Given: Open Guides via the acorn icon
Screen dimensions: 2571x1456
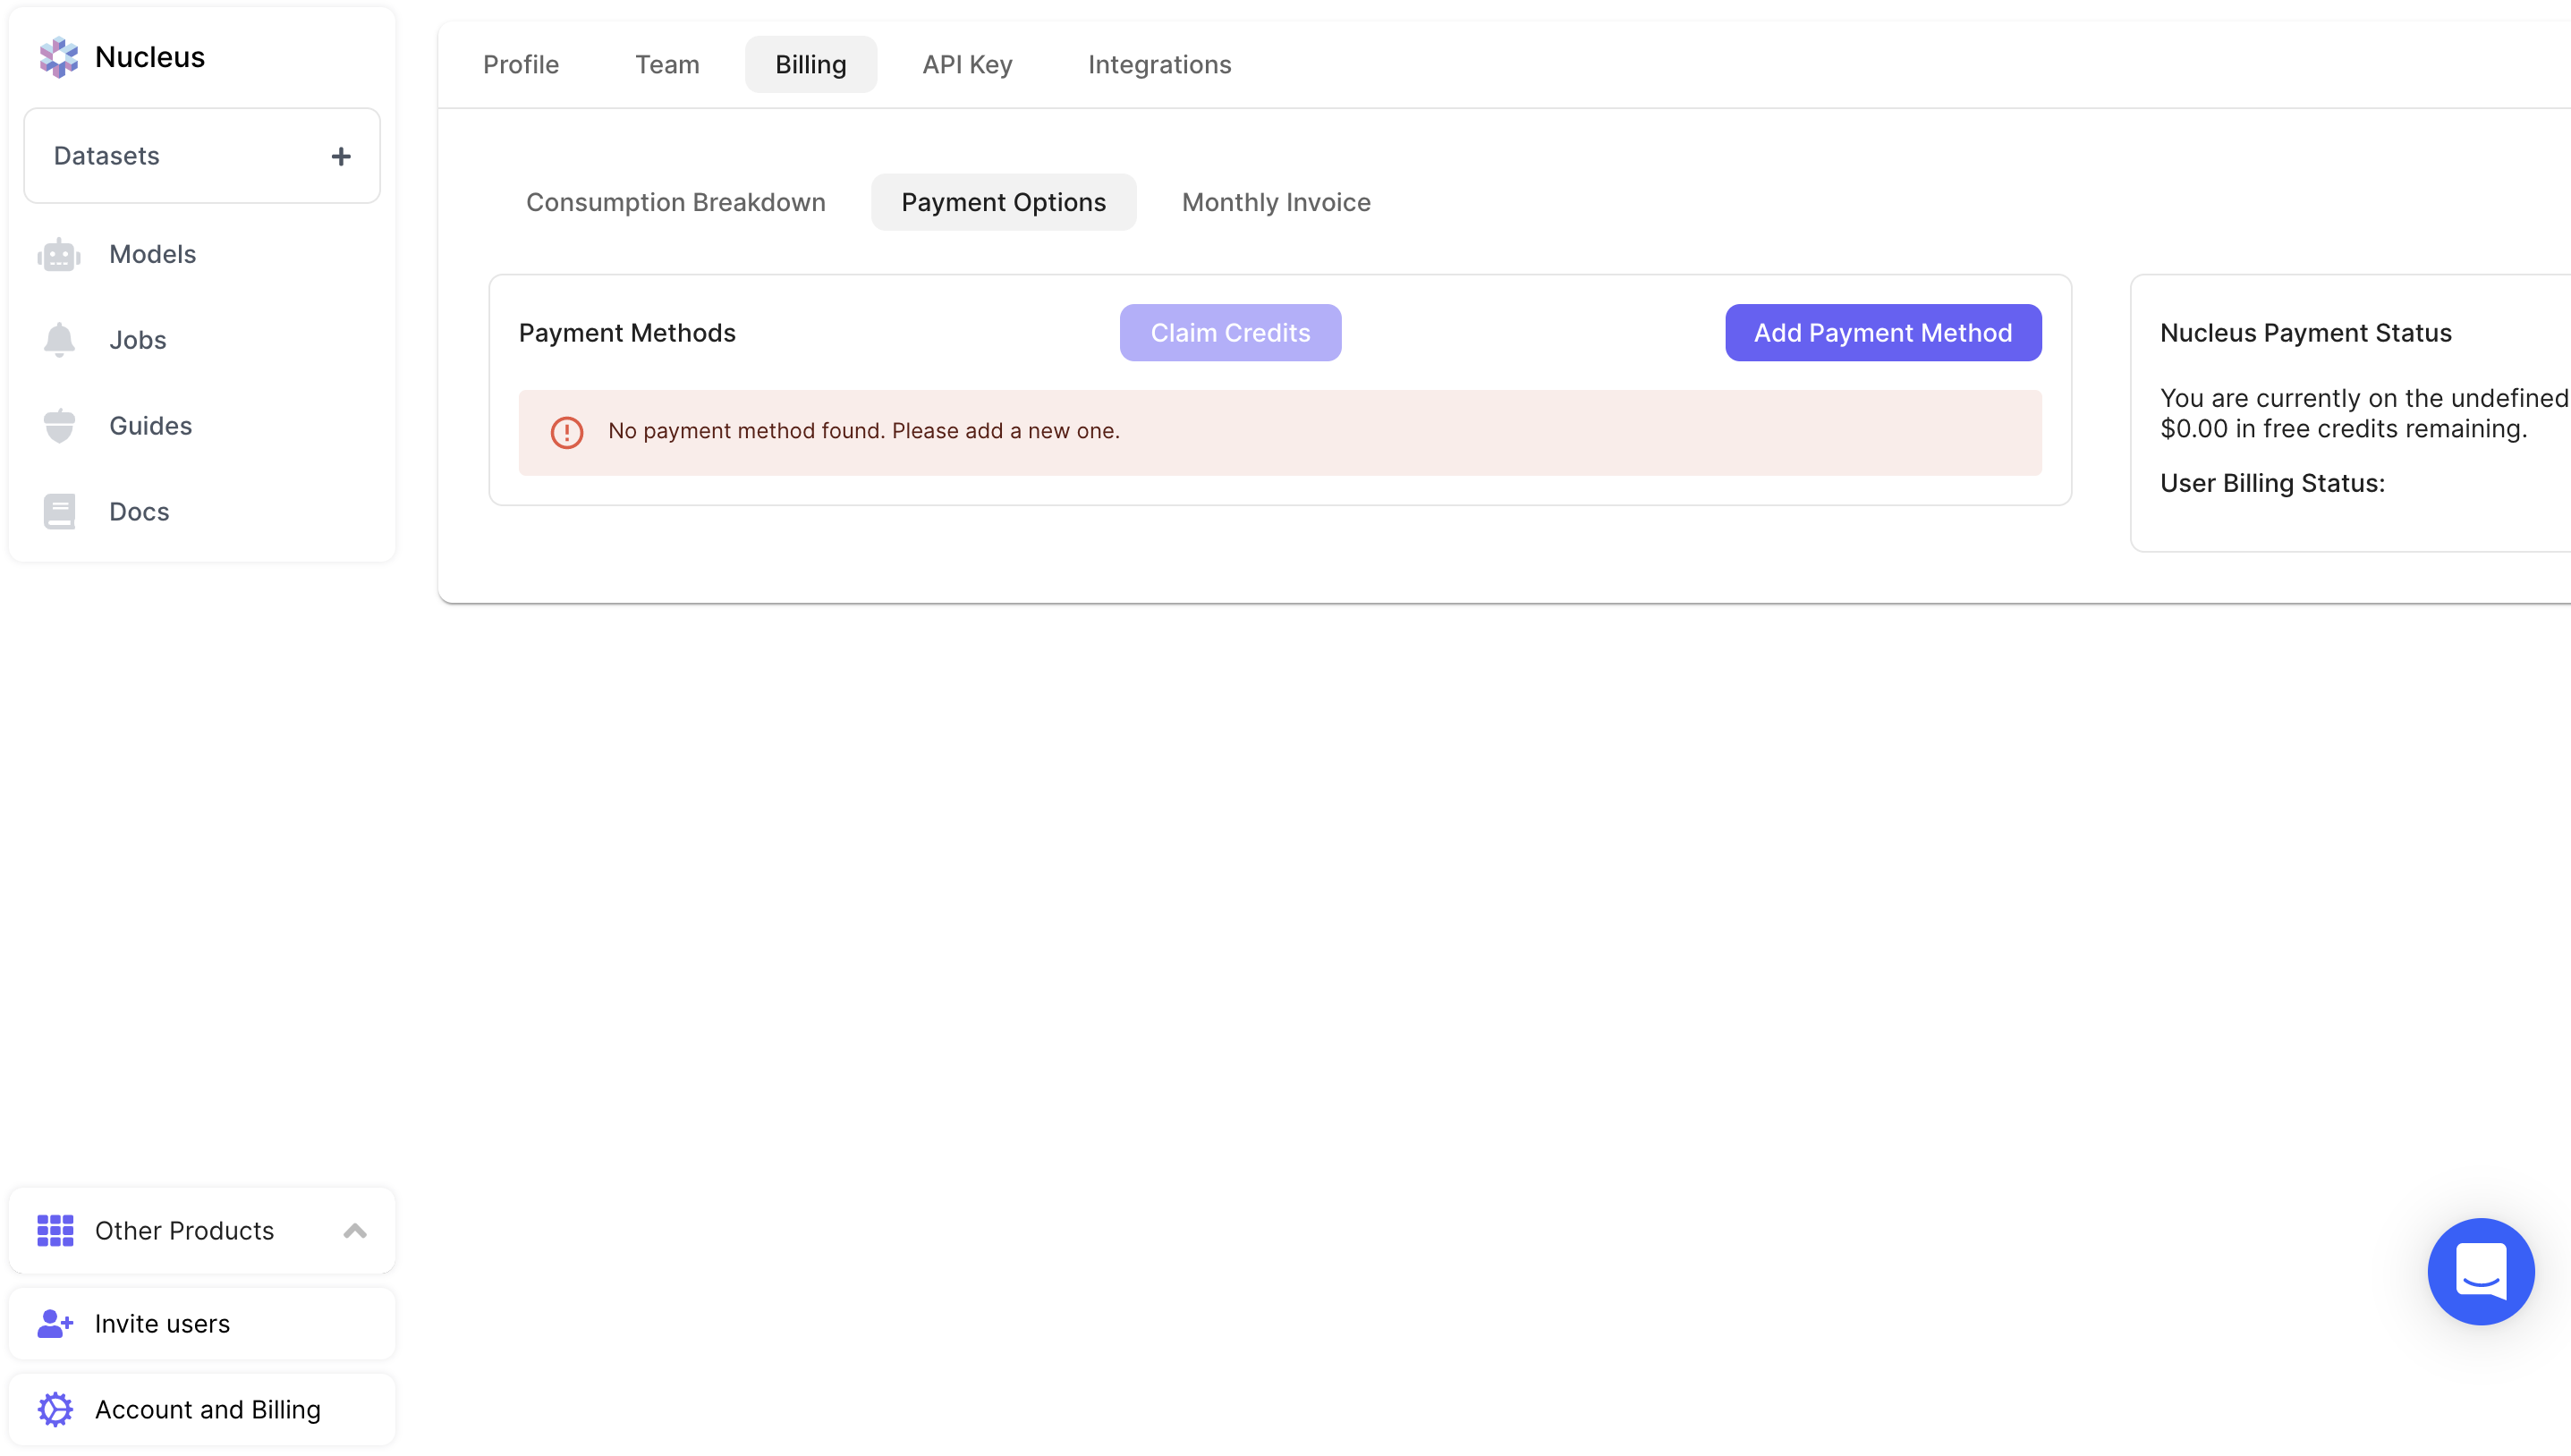Looking at the screenshot, I should [59, 426].
